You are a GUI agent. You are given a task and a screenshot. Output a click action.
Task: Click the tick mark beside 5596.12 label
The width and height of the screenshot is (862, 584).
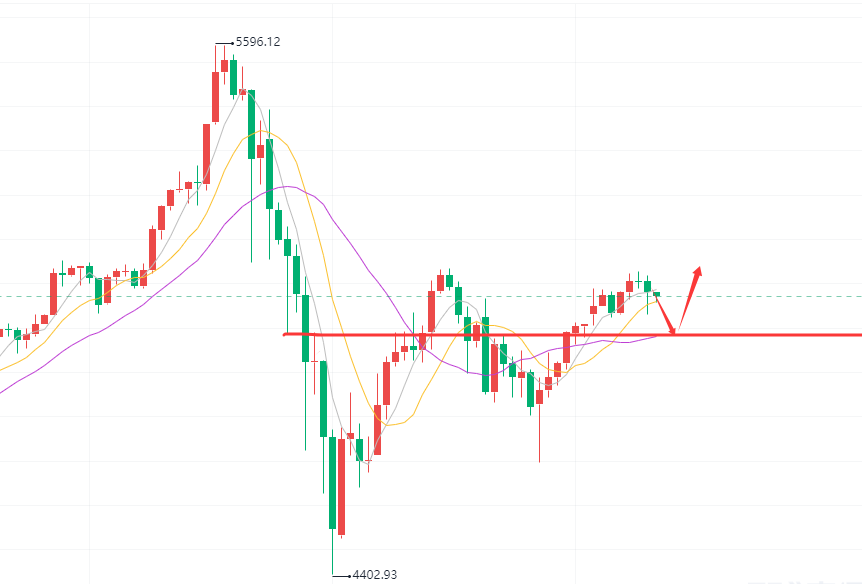click(223, 43)
